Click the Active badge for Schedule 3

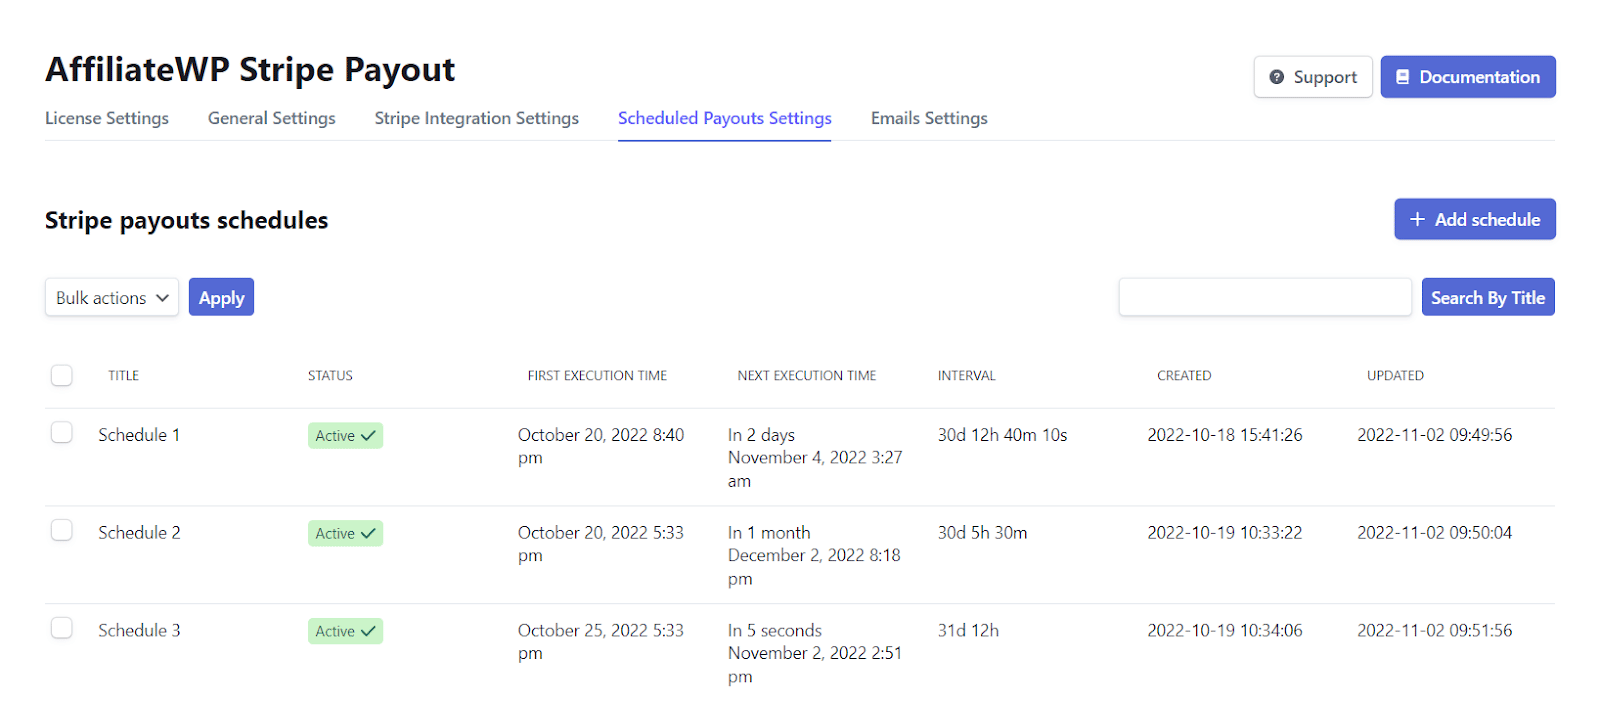coord(345,632)
